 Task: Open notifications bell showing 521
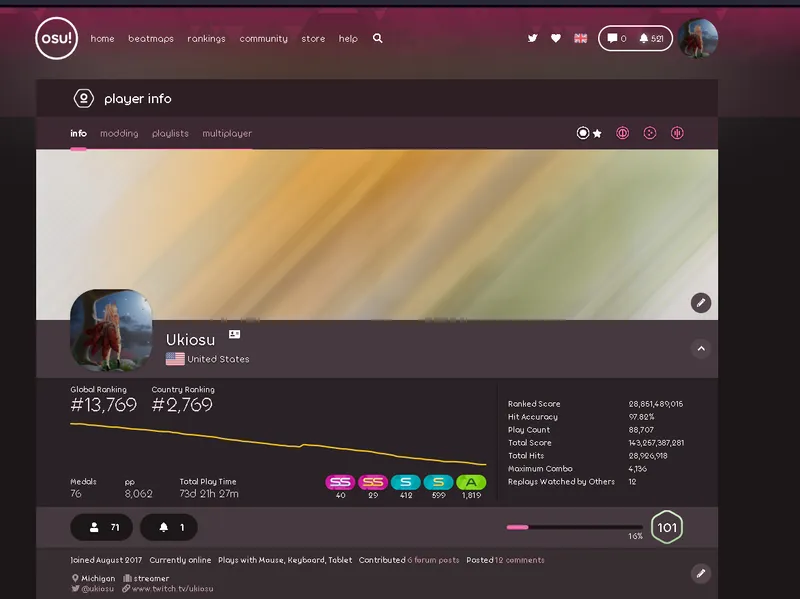point(651,39)
